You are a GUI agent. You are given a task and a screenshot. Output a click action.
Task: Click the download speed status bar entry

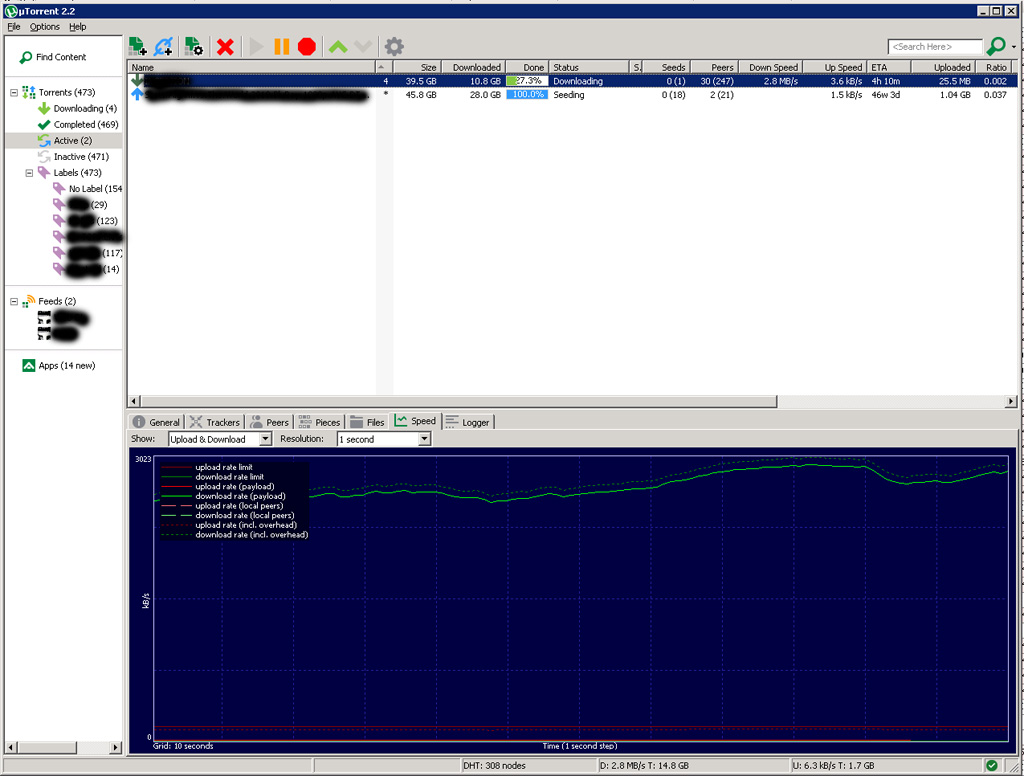tap(644, 766)
